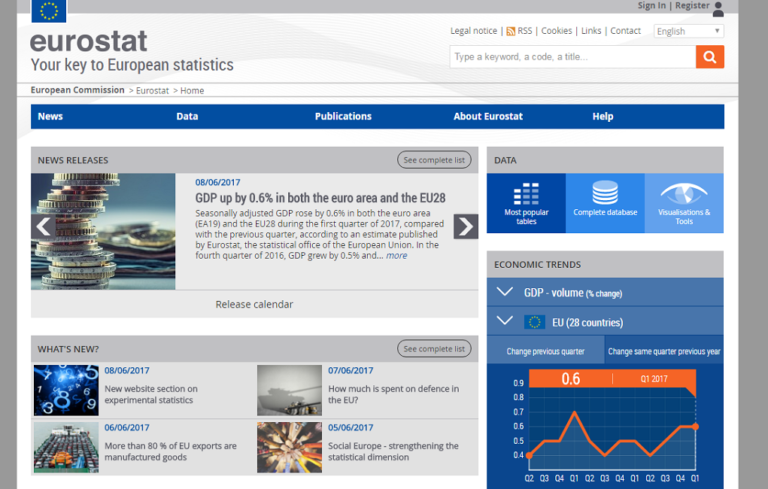Open Visualisations & Tools tile
This screenshot has width=768, height=489.
684,203
